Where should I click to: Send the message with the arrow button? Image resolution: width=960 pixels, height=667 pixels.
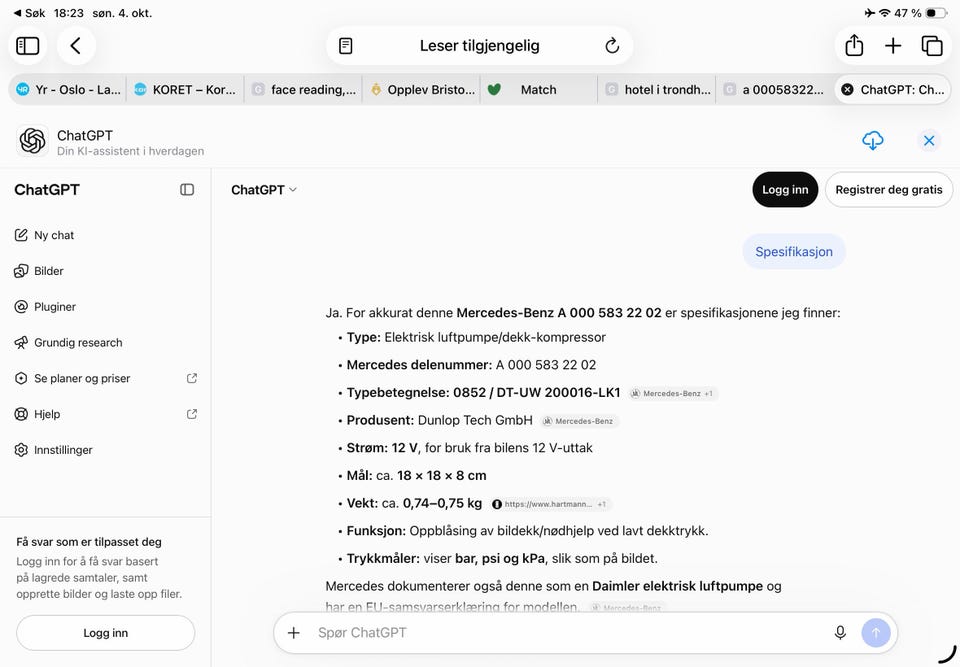pos(876,633)
